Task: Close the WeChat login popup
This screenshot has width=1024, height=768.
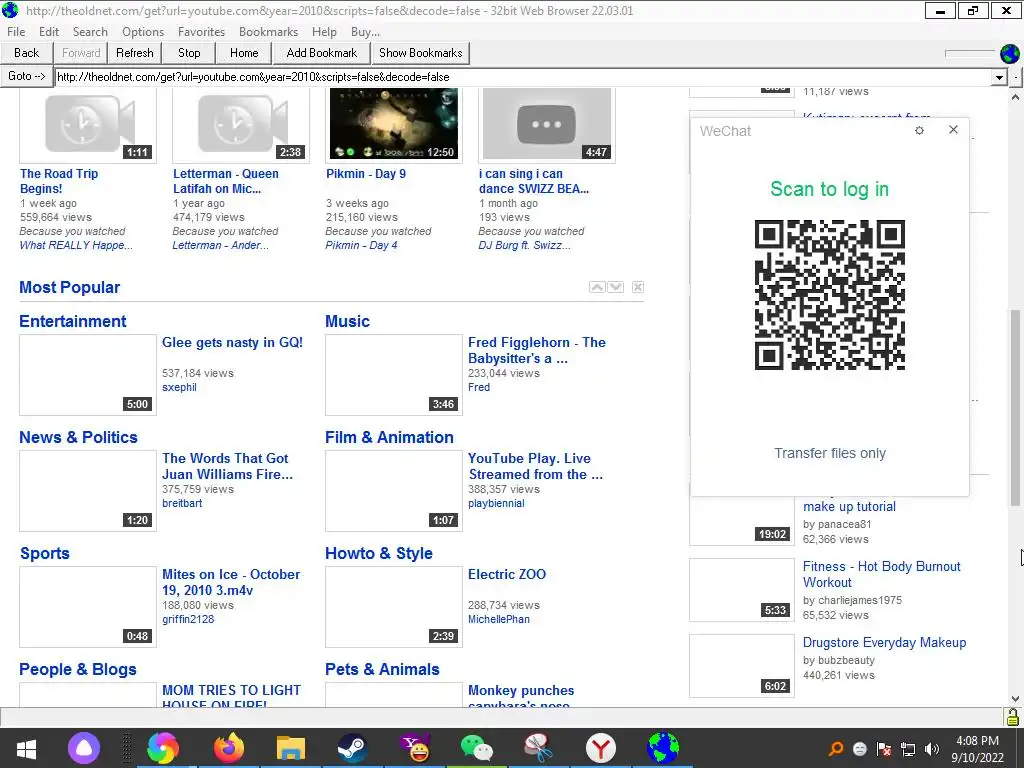Action: pos(953,130)
